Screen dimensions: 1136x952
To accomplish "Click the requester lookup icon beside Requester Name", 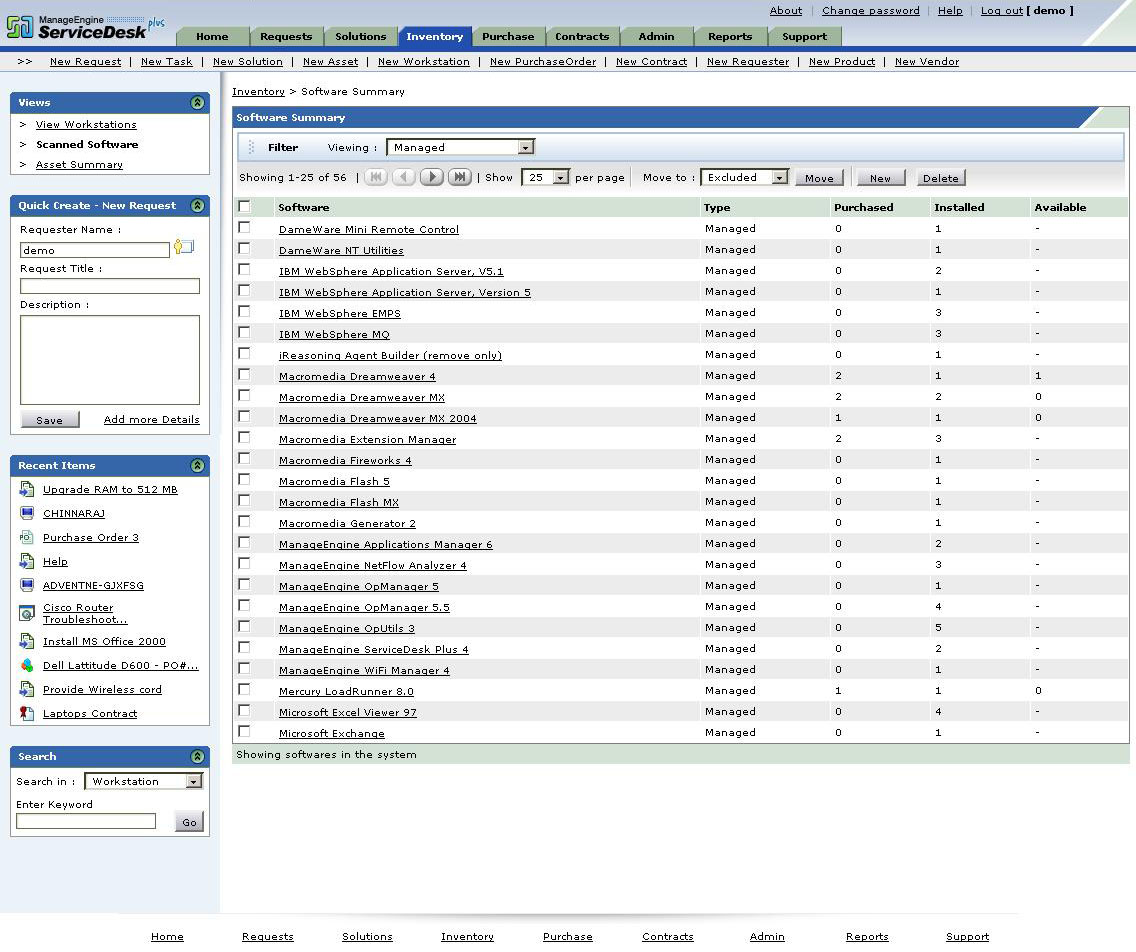I will pyautogui.click(x=184, y=247).
